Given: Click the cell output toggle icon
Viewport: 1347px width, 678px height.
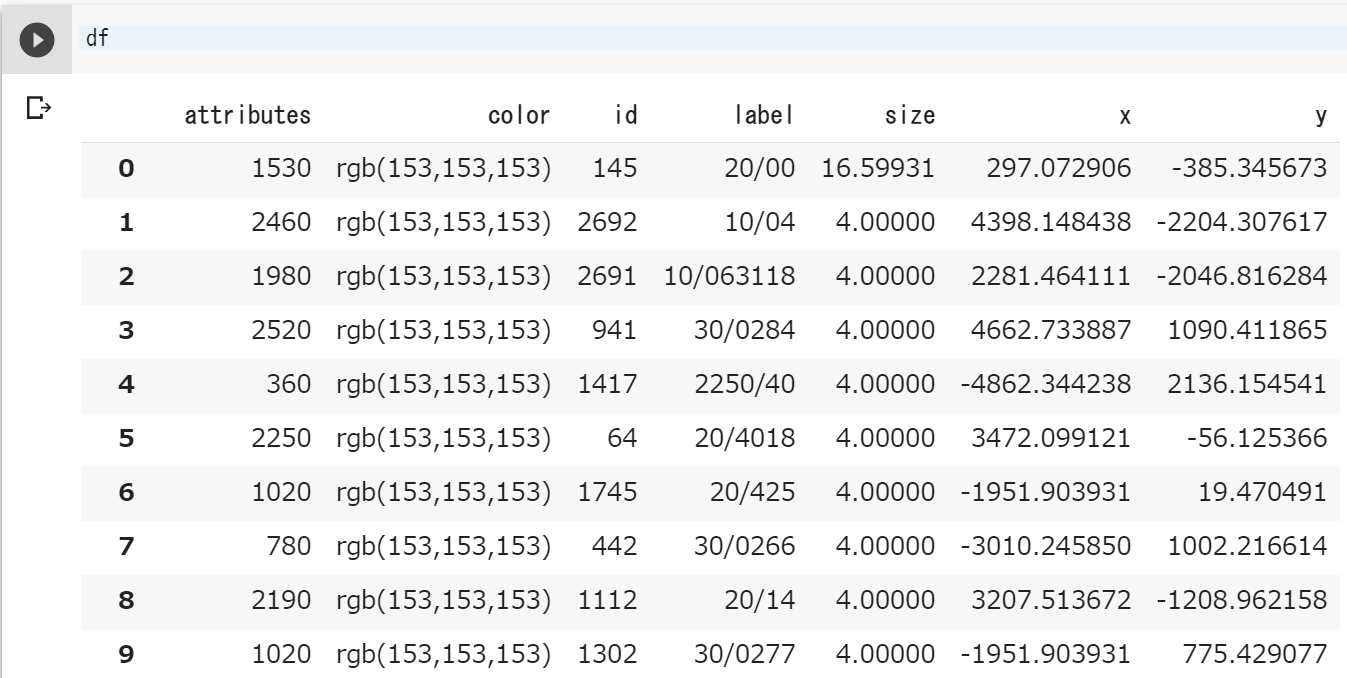Looking at the screenshot, I should point(37,107).
